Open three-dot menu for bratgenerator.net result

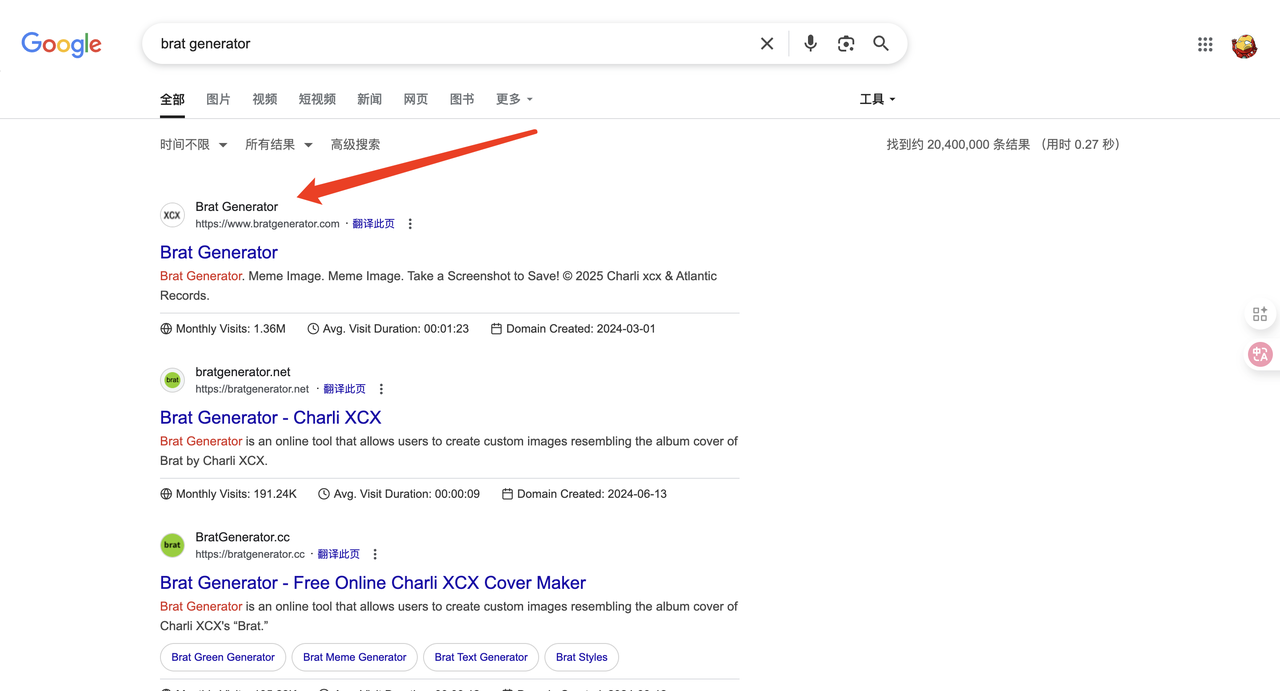[381, 389]
